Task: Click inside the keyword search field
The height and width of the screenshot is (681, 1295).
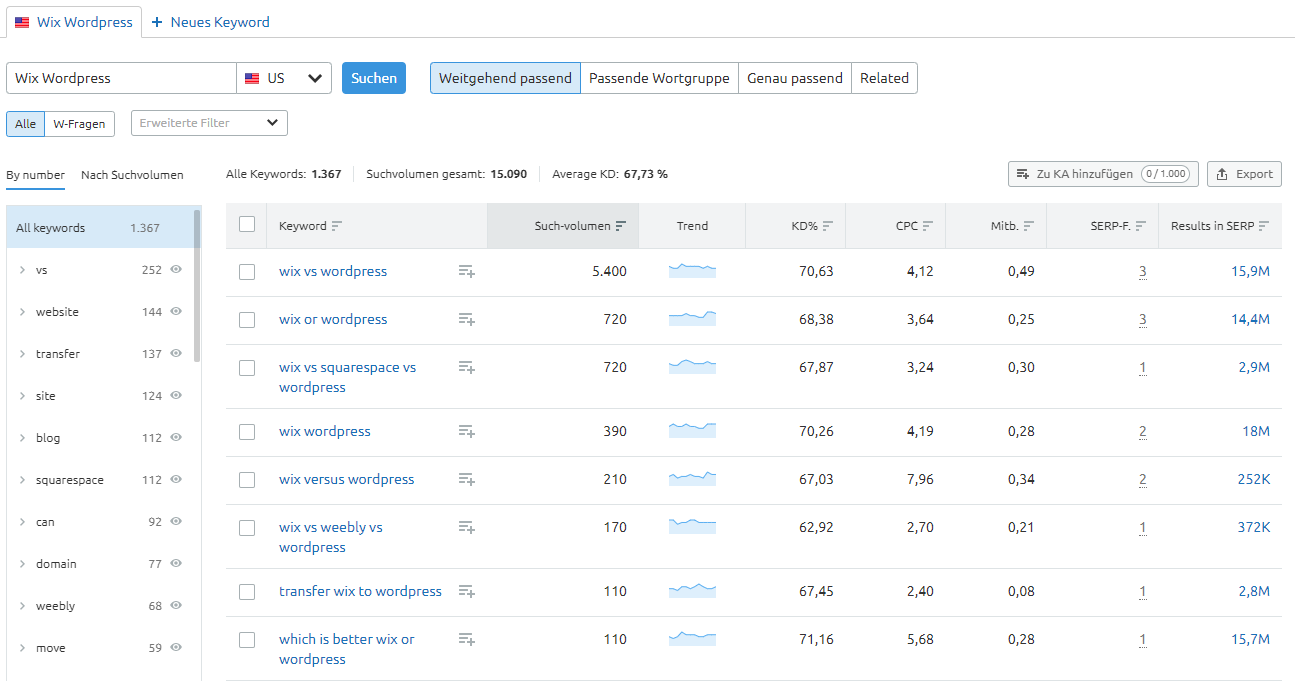Action: pyautogui.click(x=120, y=77)
